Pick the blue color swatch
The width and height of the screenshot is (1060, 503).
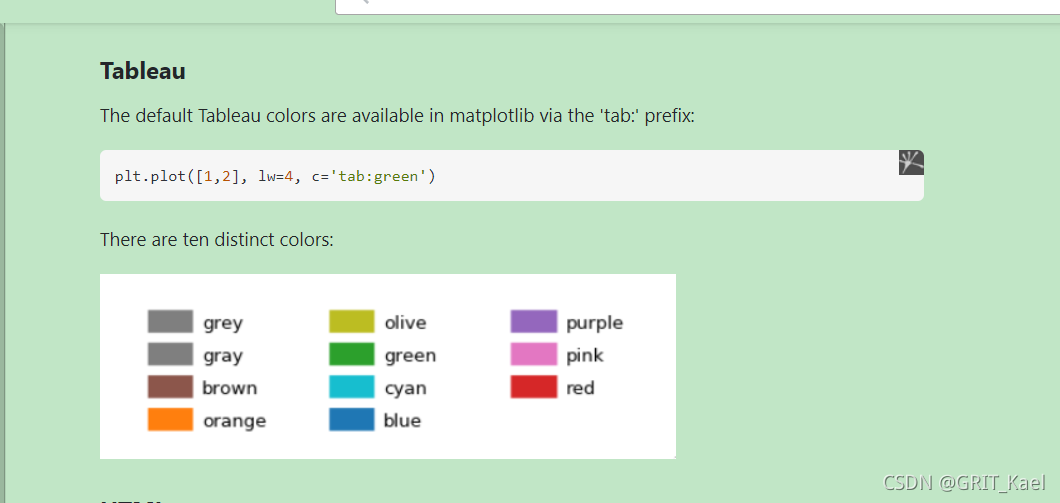(352, 420)
